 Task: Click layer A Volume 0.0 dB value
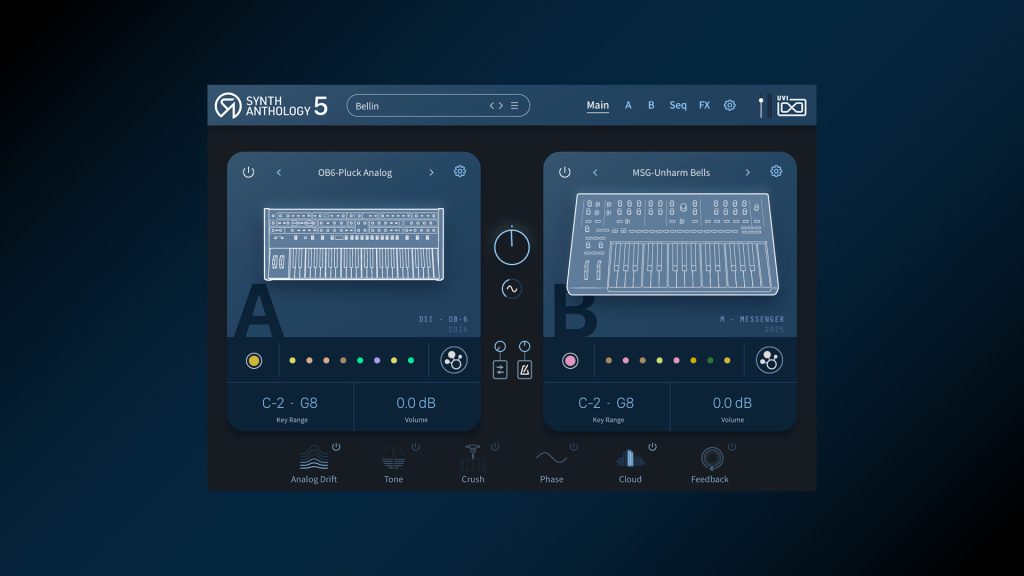coord(416,403)
